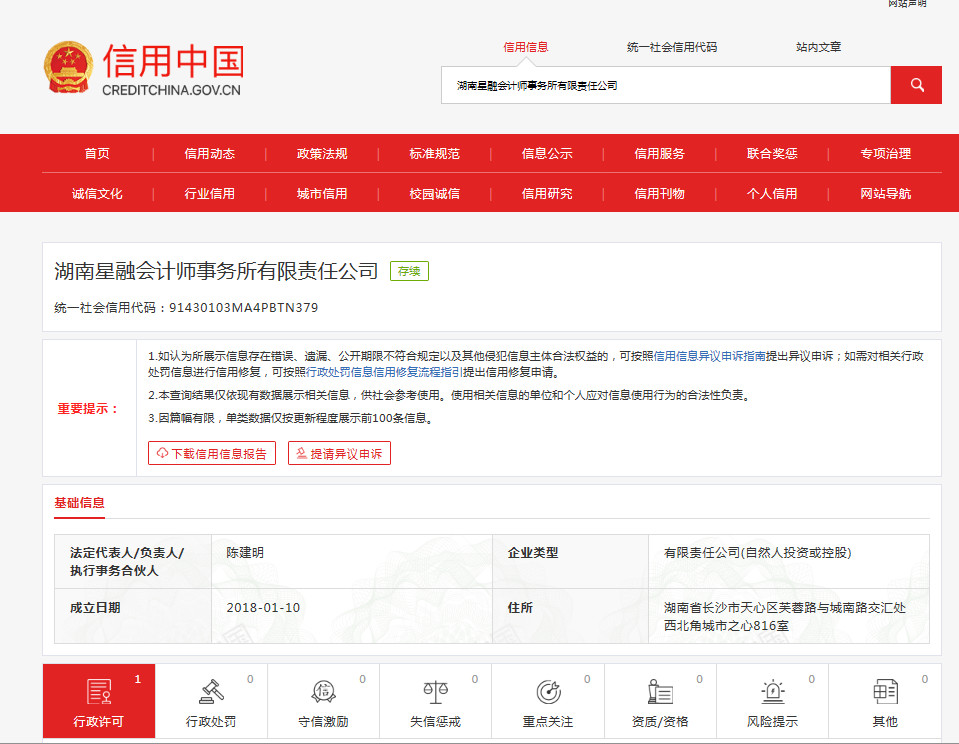The image size is (959, 744).
Task: Click the company title 湖南星融会计师事务所有限责任公司
Action: [x=217, y=271]
